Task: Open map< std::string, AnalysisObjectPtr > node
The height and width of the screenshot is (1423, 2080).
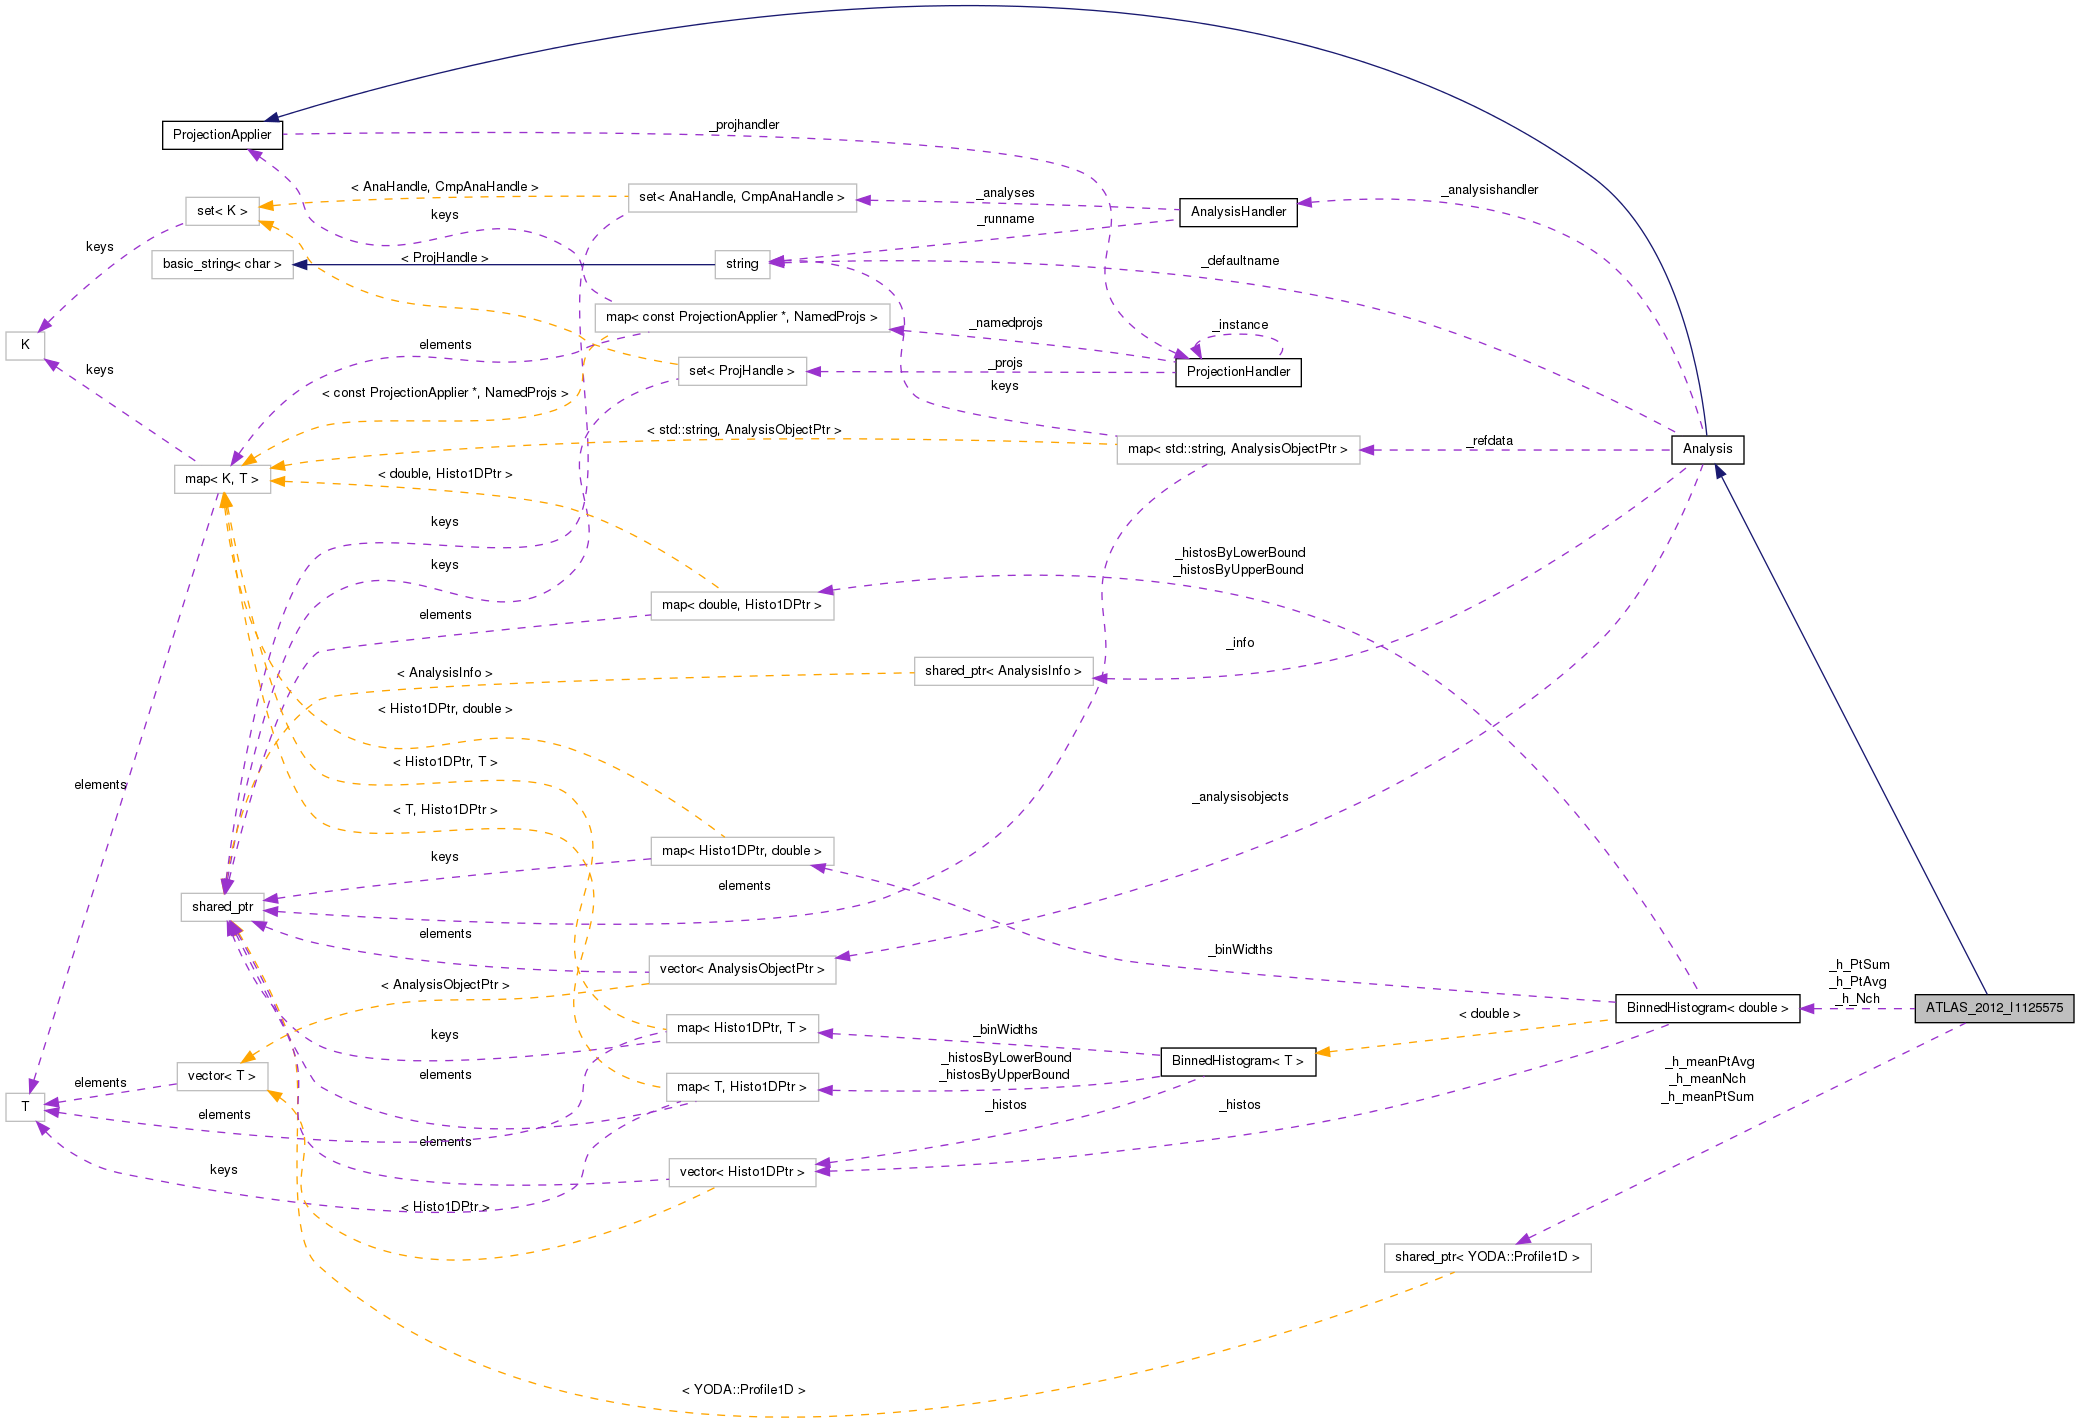Action: (x=1238, y=449)
